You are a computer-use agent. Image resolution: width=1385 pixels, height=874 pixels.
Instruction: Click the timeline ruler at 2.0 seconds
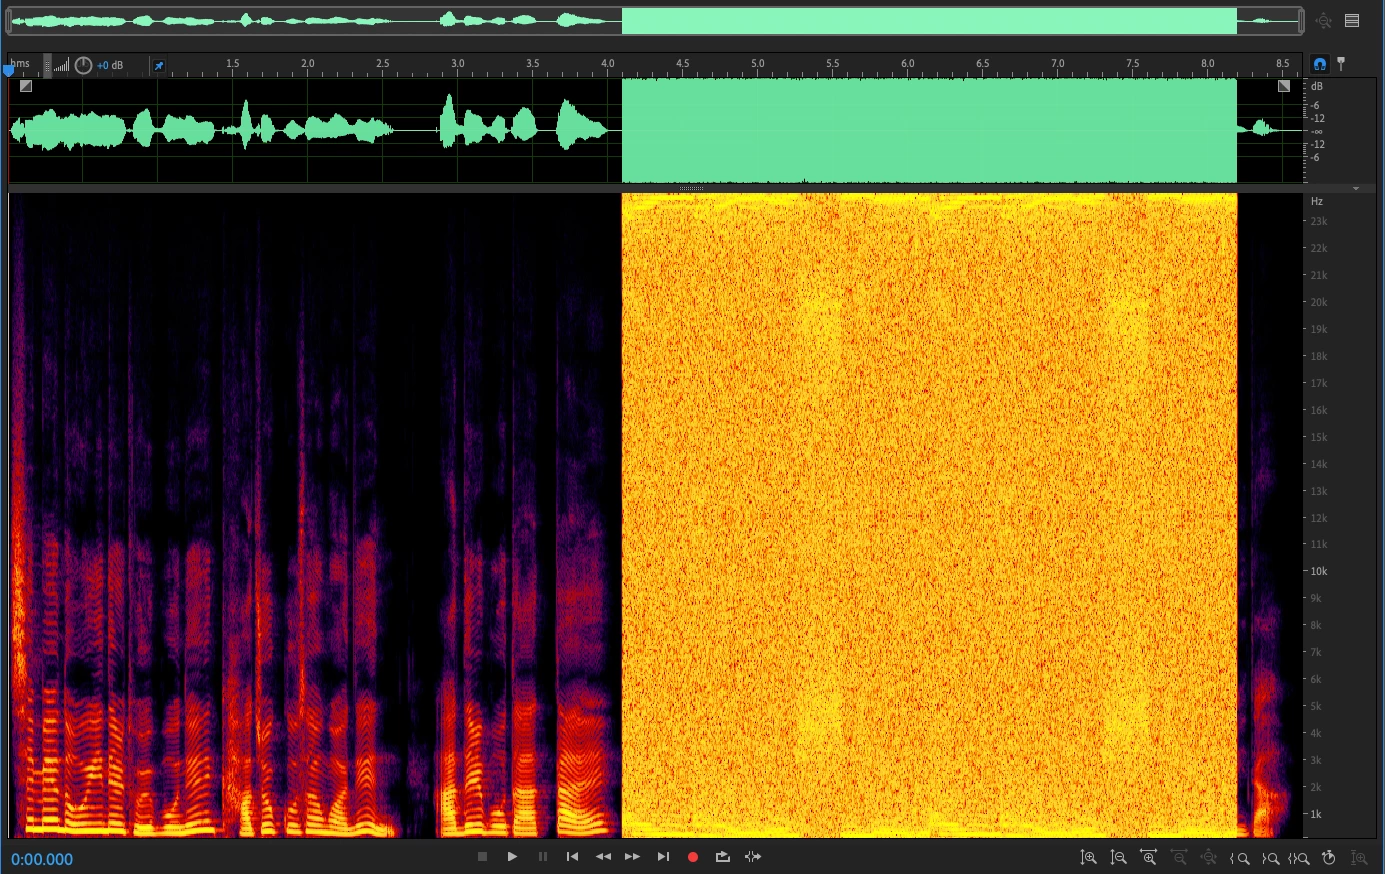[x=308, y=64]
